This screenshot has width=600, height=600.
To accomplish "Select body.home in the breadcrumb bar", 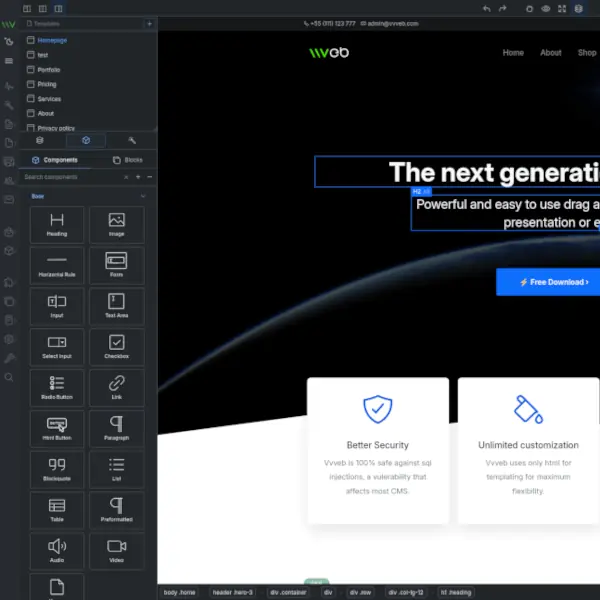I will [179, 592].
